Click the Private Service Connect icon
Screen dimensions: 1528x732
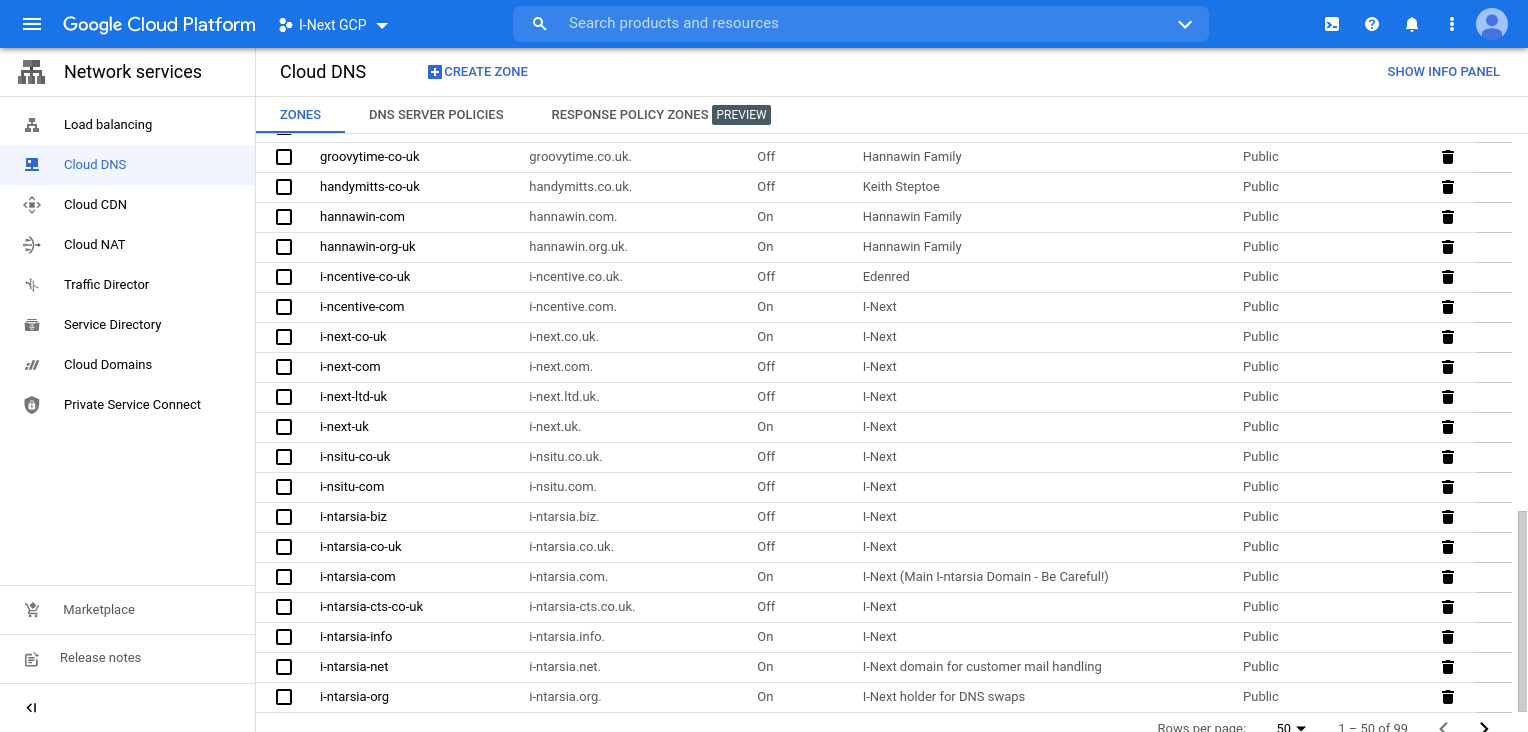[x=32, y=405]
